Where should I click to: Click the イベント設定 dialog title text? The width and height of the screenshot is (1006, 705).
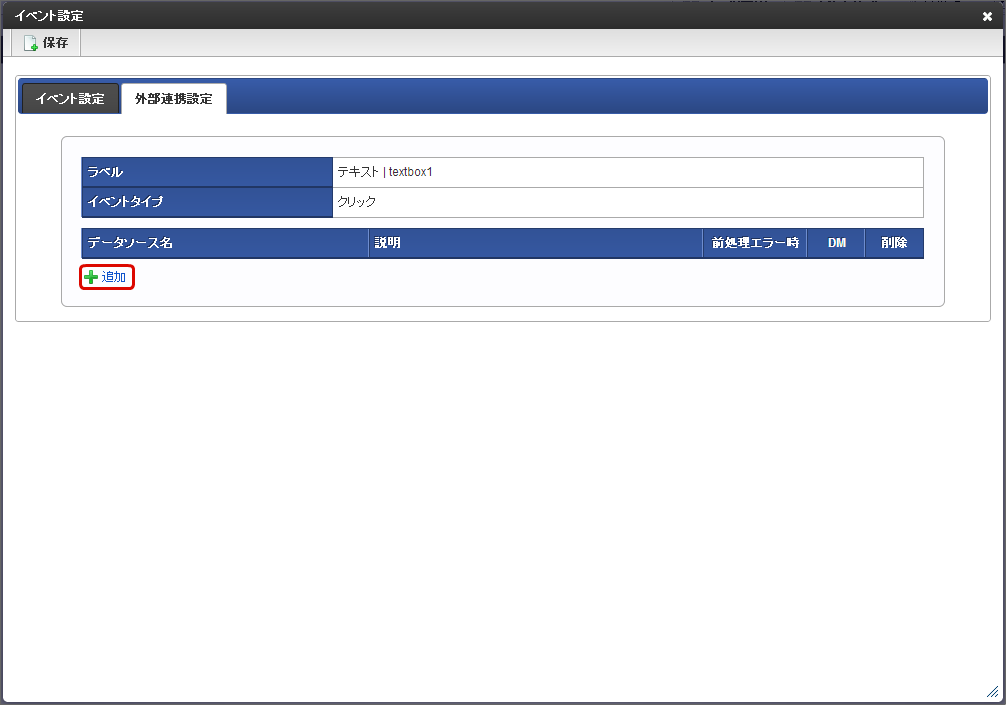coord(49,16)
